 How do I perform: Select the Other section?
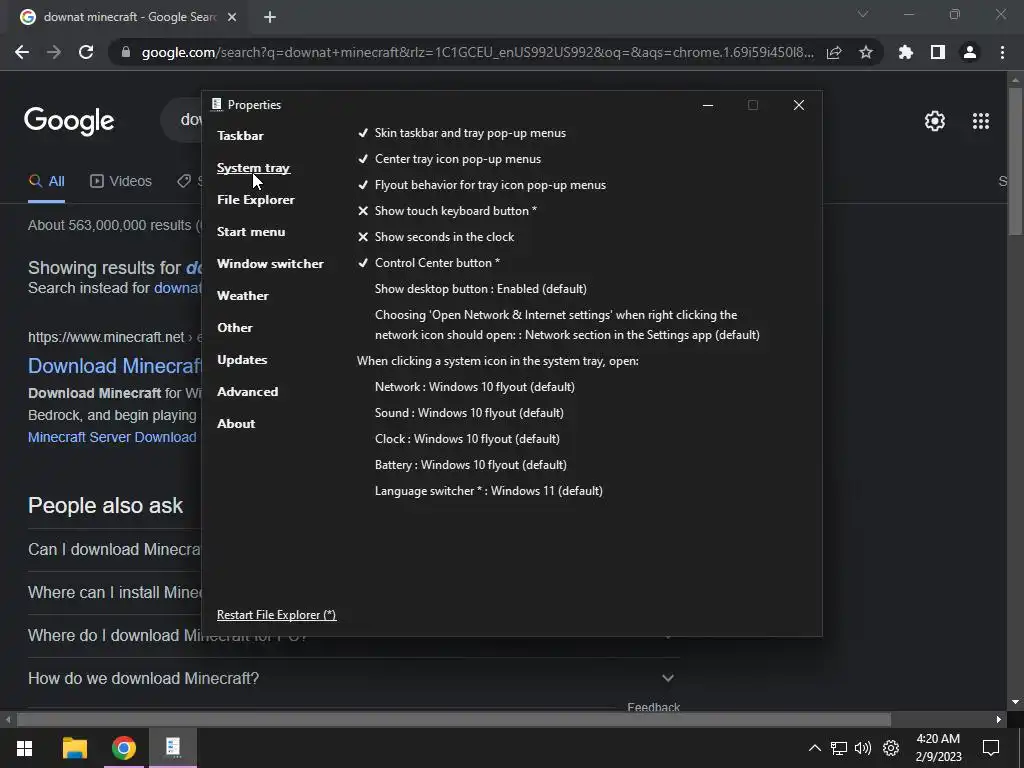point(234,328)
